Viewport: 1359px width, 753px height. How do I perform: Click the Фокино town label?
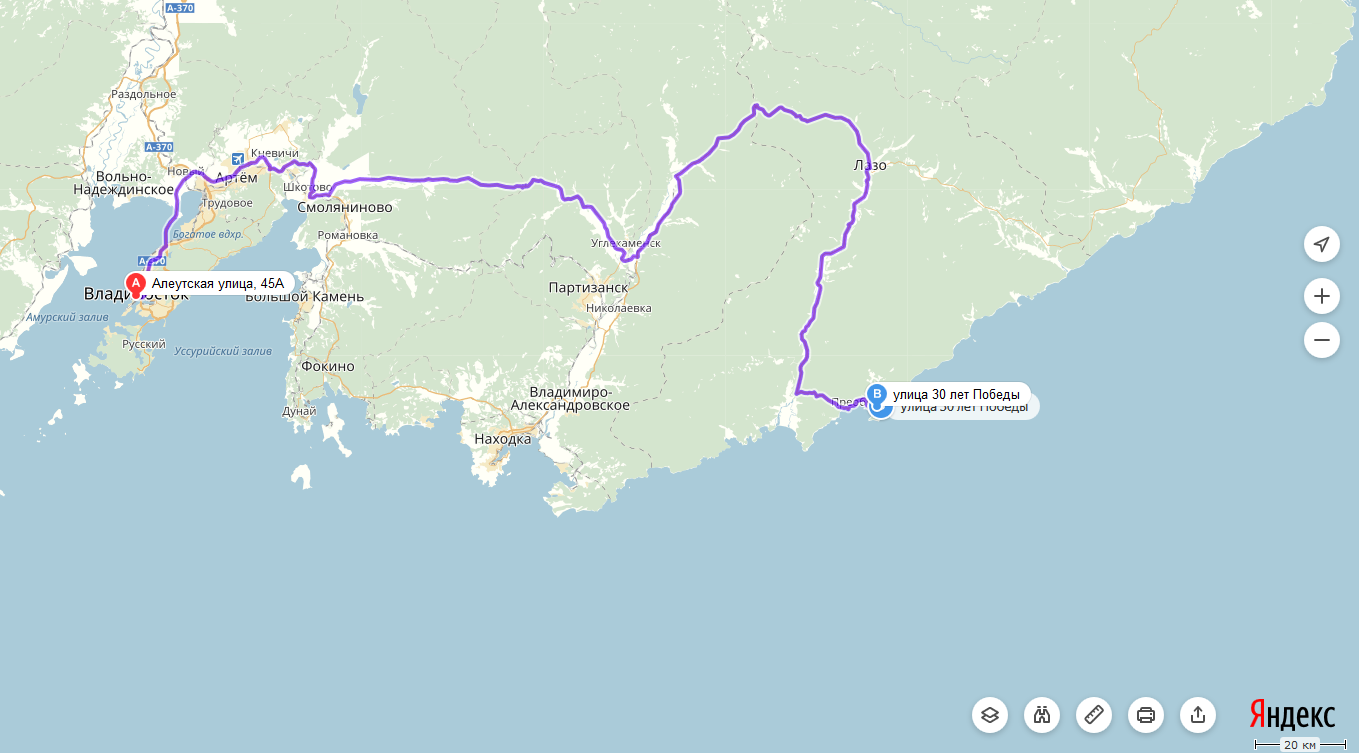[328, 366]
